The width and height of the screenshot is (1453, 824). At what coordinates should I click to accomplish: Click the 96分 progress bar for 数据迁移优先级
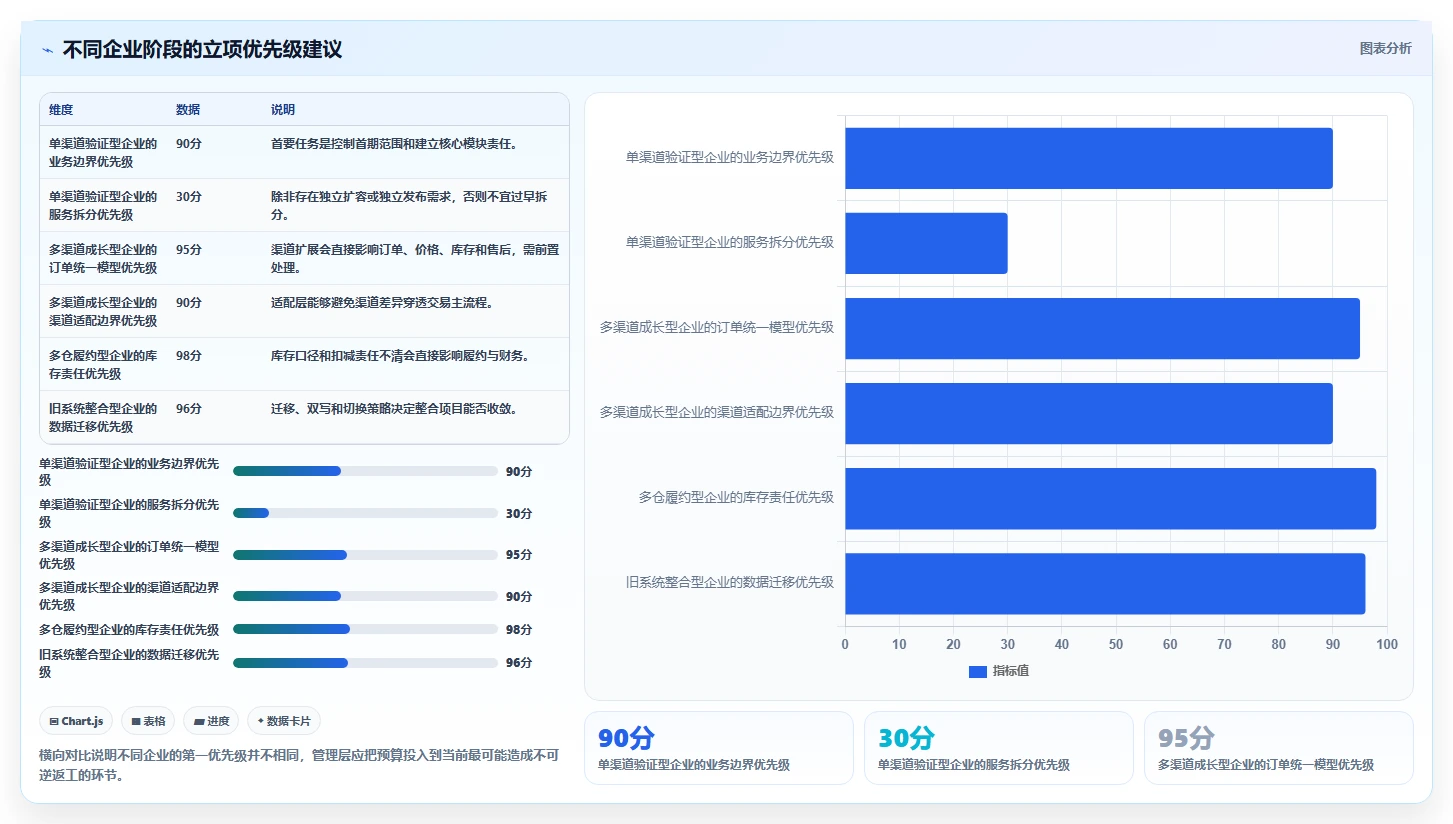tap(365, 662)
